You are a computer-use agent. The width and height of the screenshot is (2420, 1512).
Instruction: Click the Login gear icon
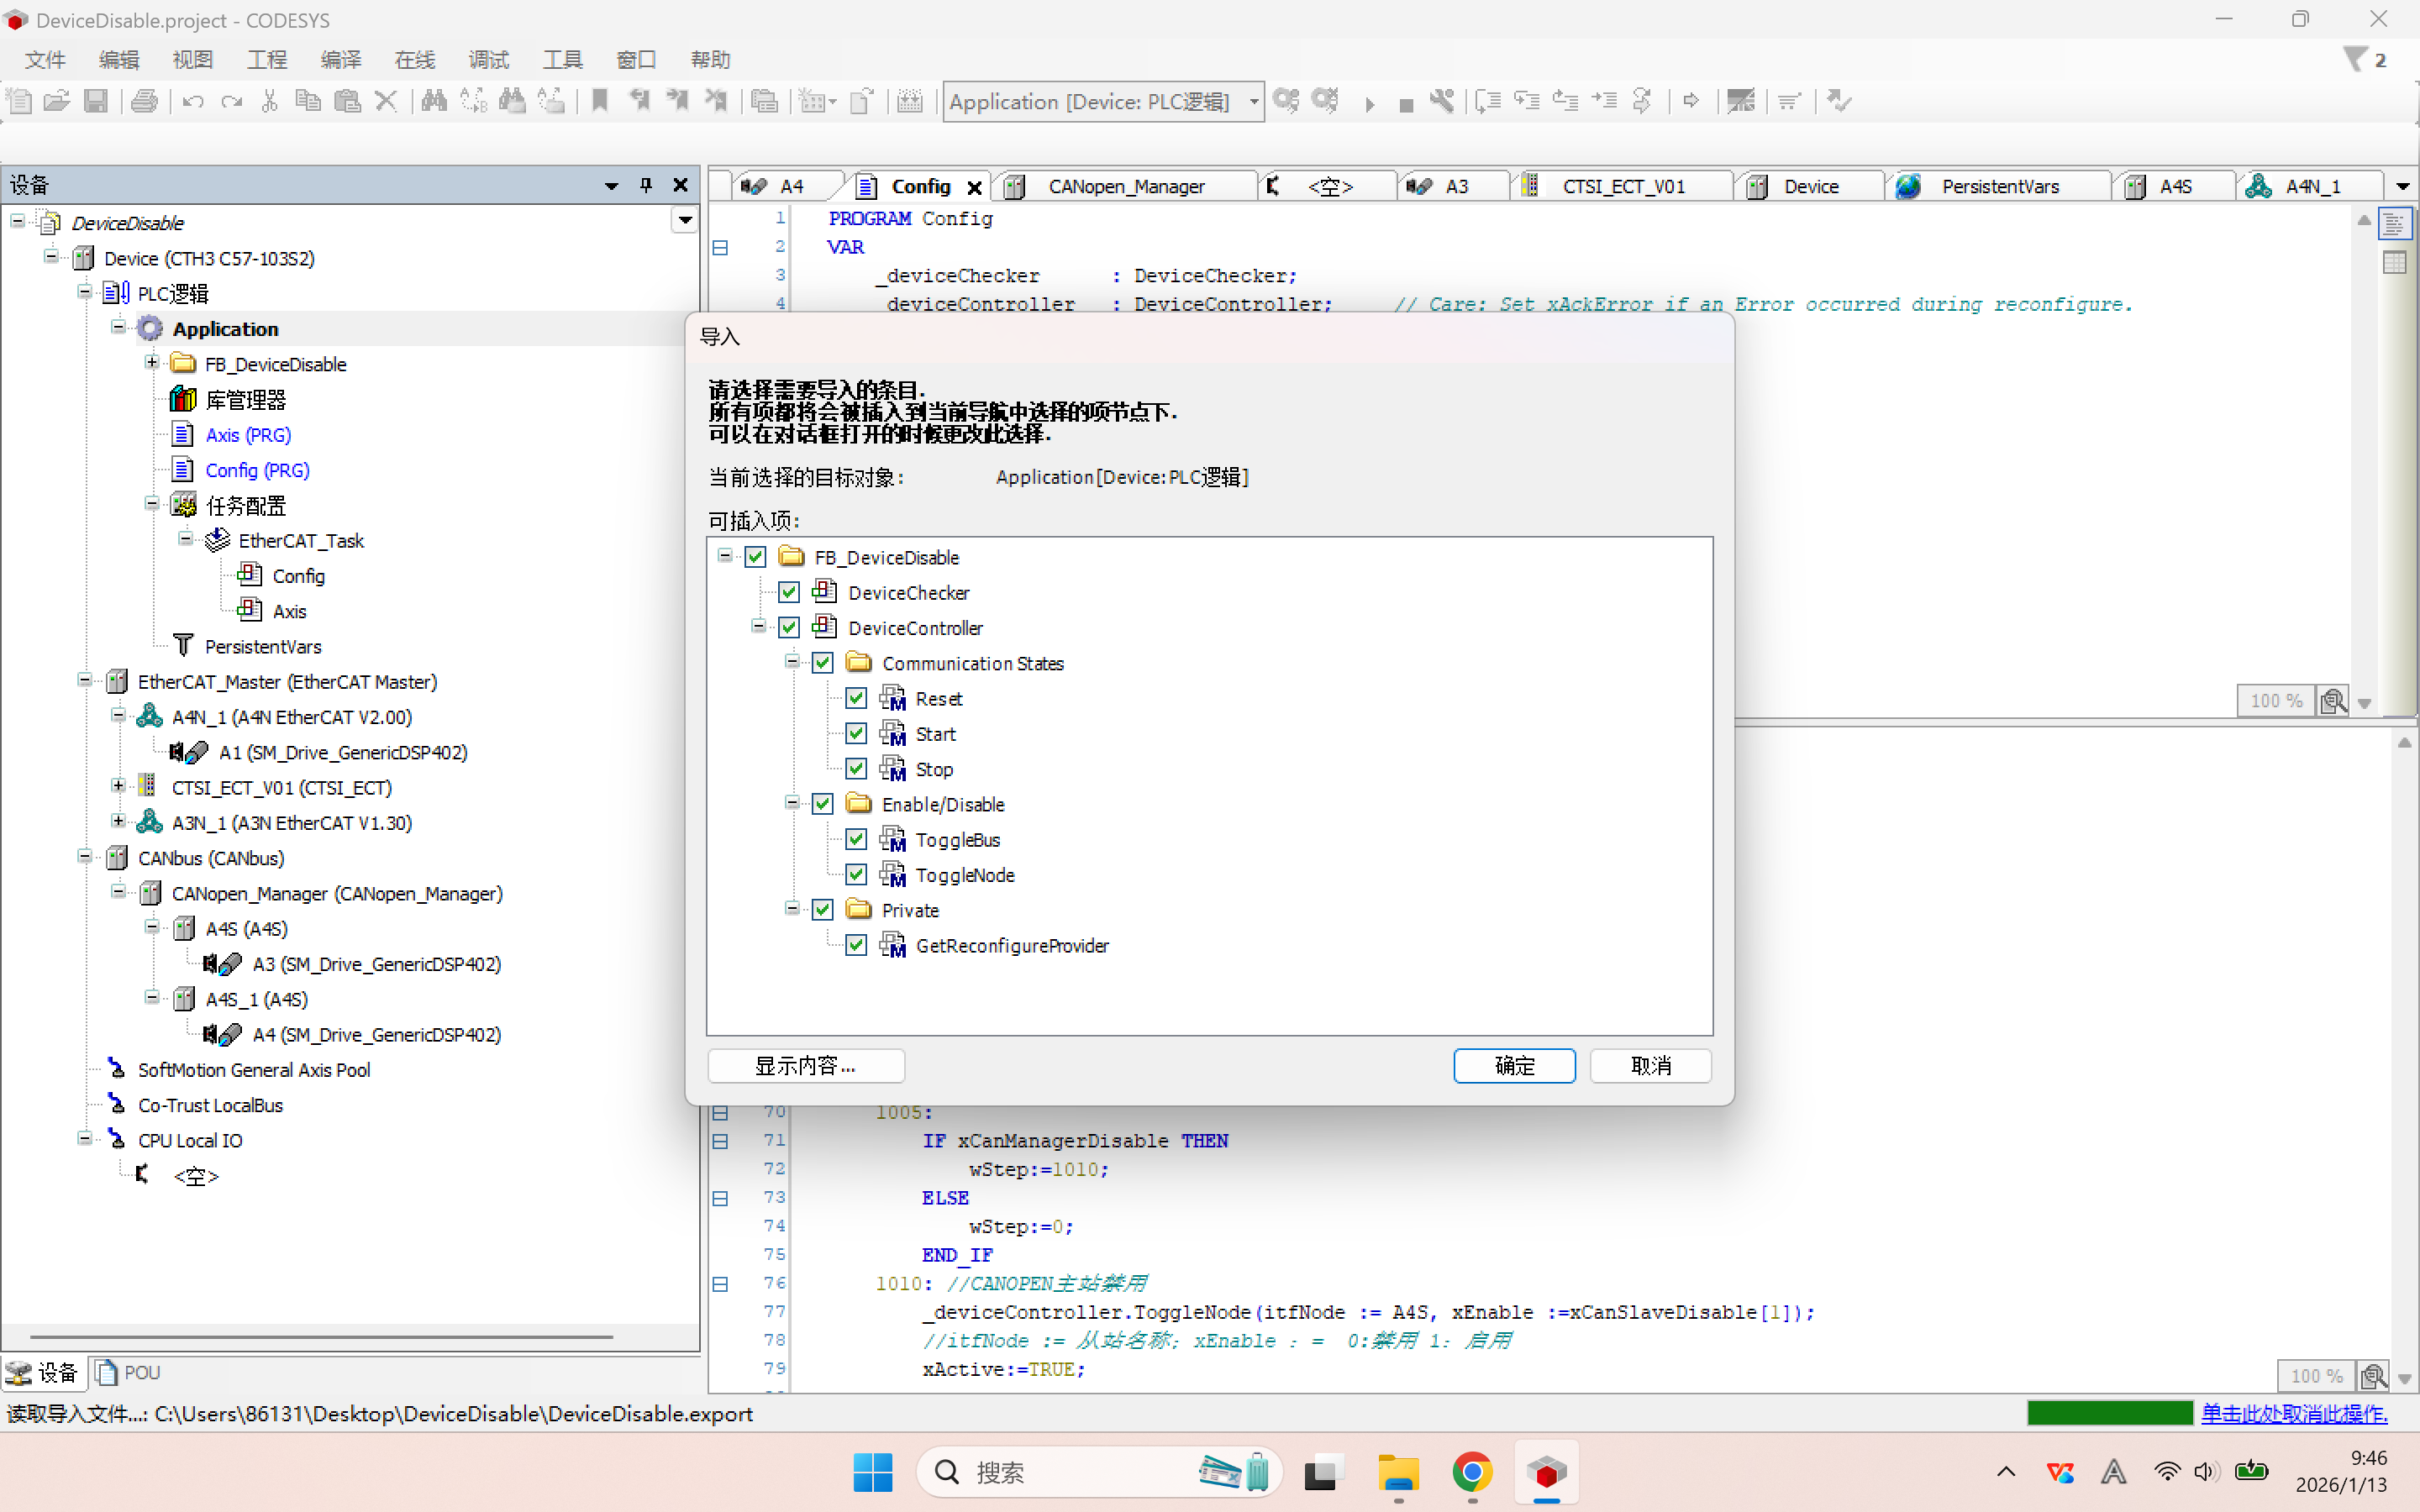pyautogui.click(x=1287, y=101)
